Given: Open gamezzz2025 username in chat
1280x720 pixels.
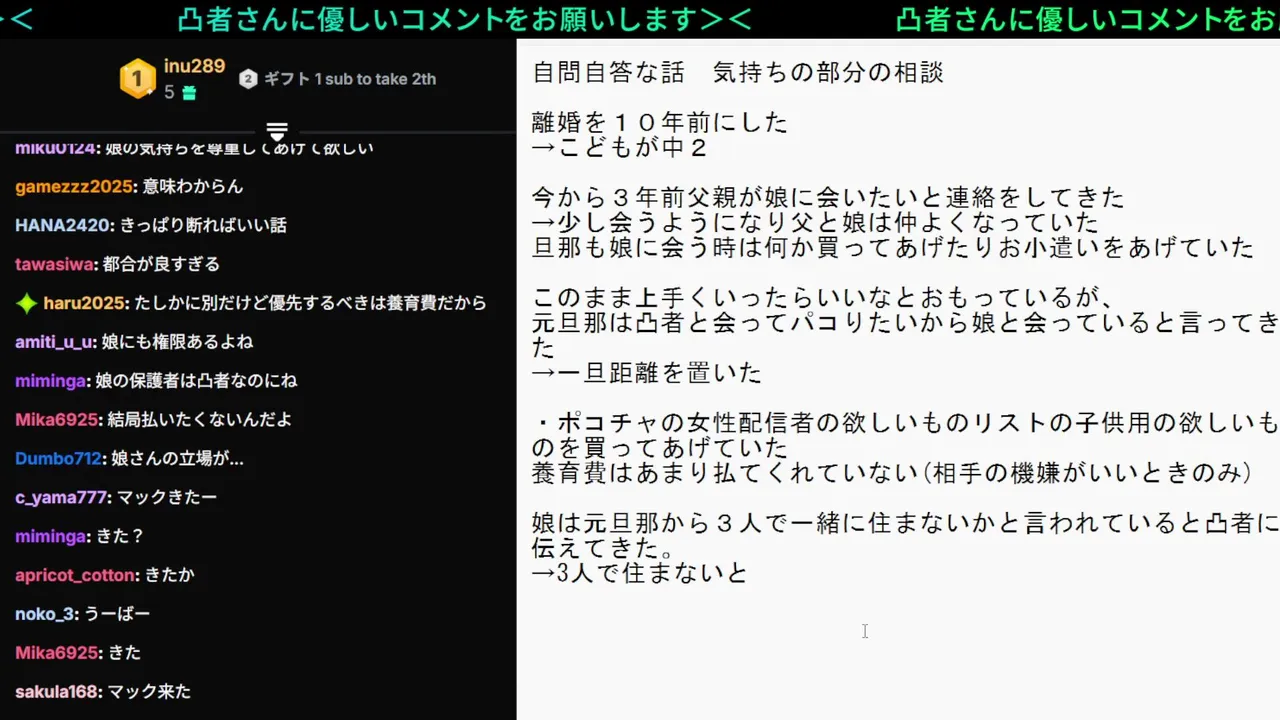Looking at the screenshot, I should tap(74, 186).
